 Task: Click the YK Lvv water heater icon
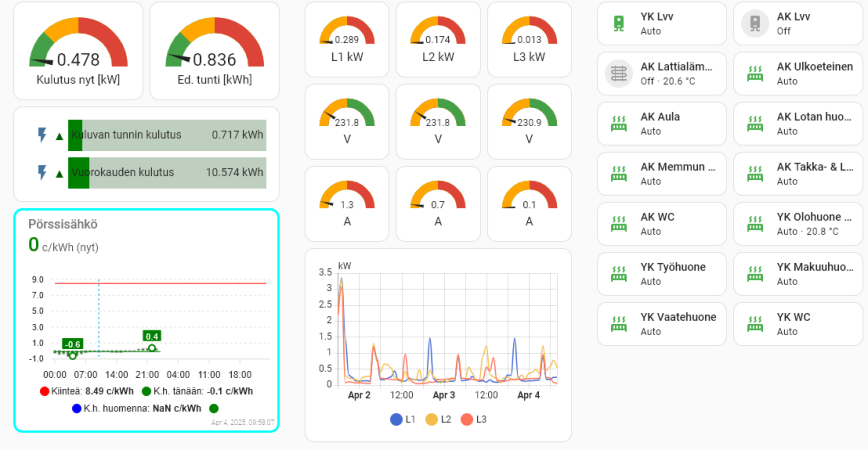click(x=619, y=23)
